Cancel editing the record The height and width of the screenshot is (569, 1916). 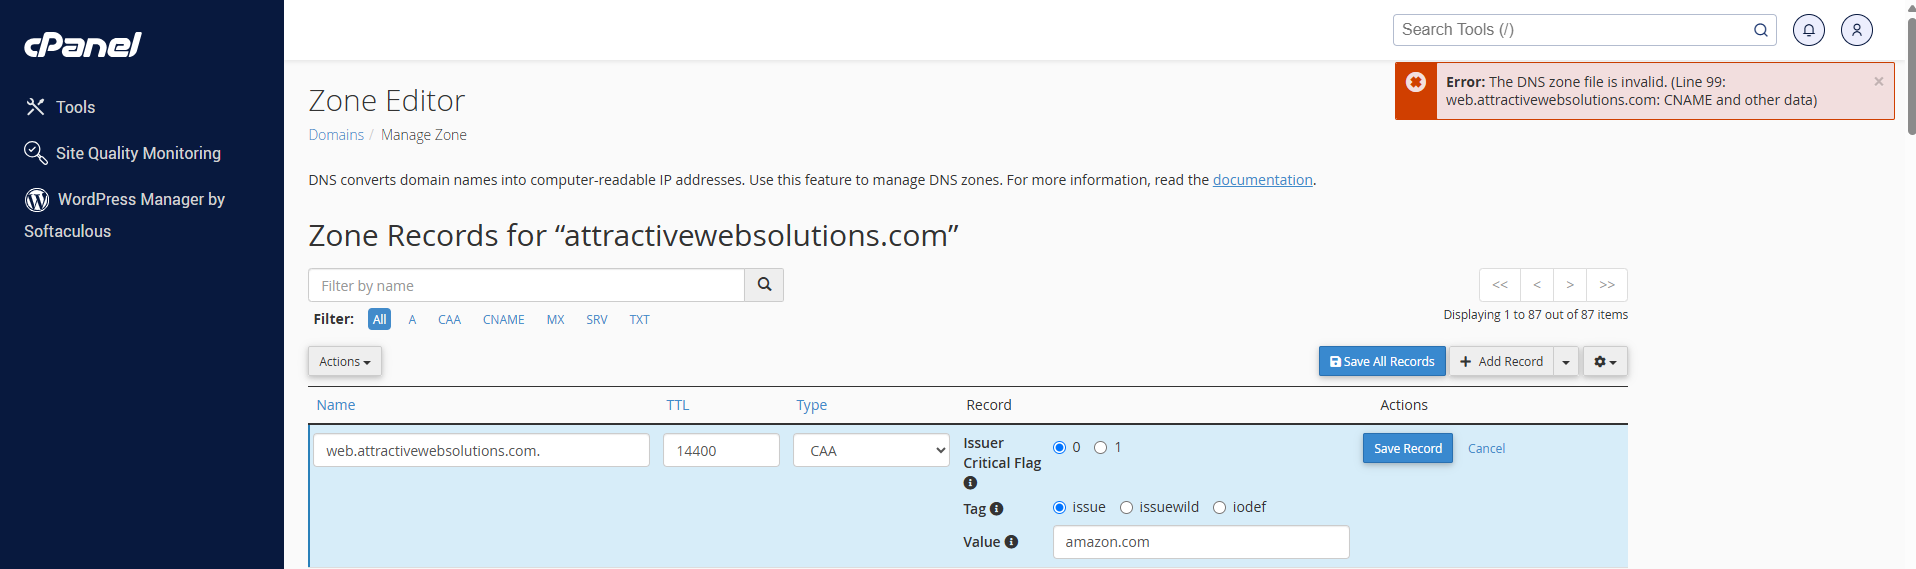pyautogui.click(x=1486, y=448)
